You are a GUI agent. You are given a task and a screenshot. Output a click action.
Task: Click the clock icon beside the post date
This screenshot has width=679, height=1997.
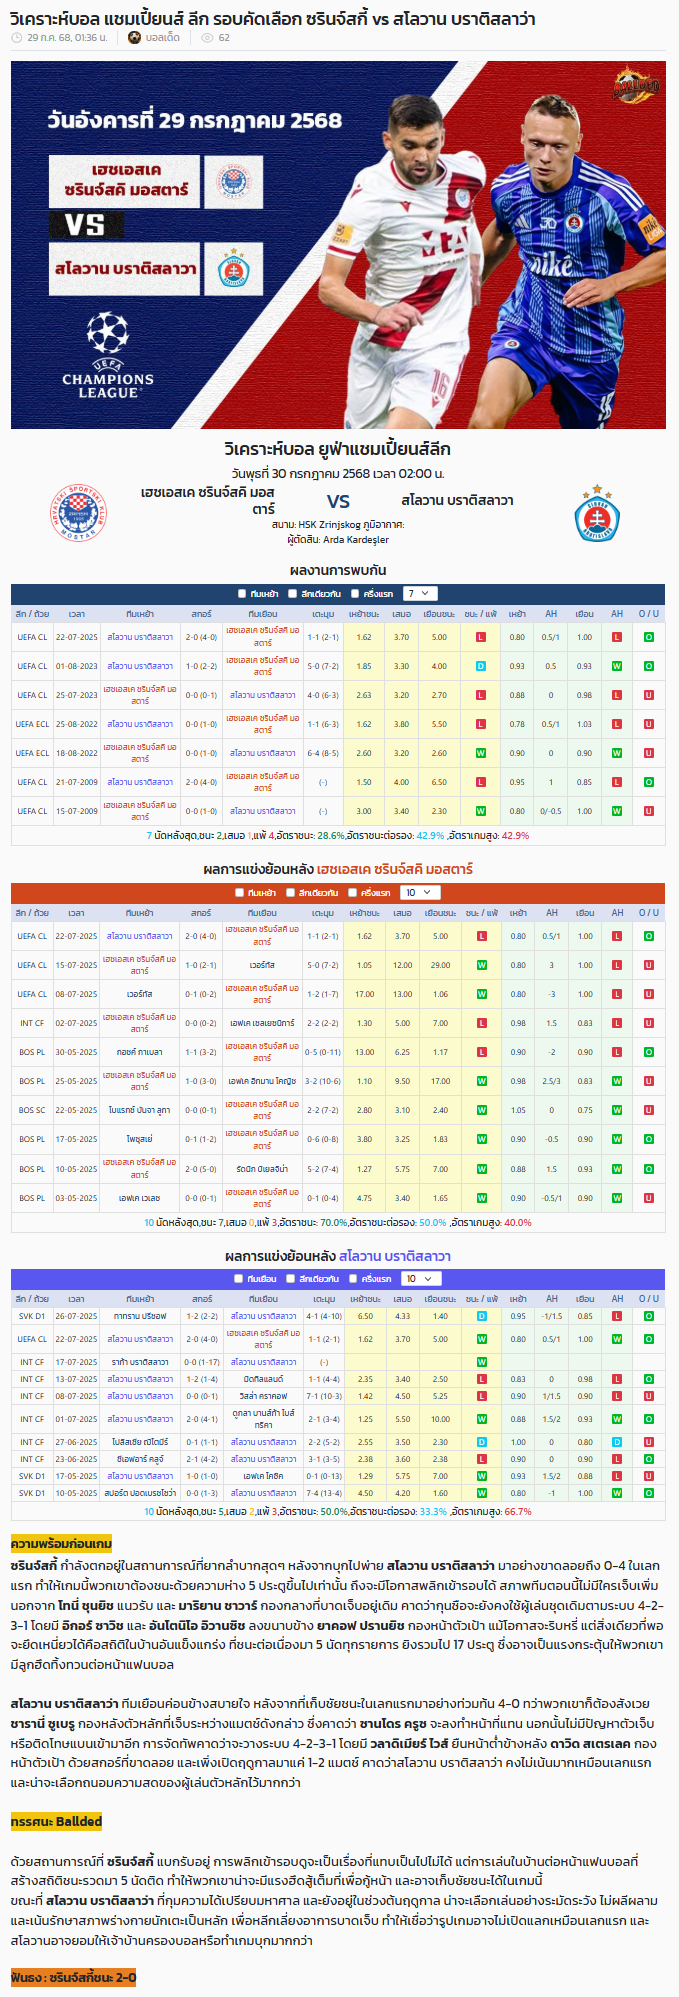[17, 38]
